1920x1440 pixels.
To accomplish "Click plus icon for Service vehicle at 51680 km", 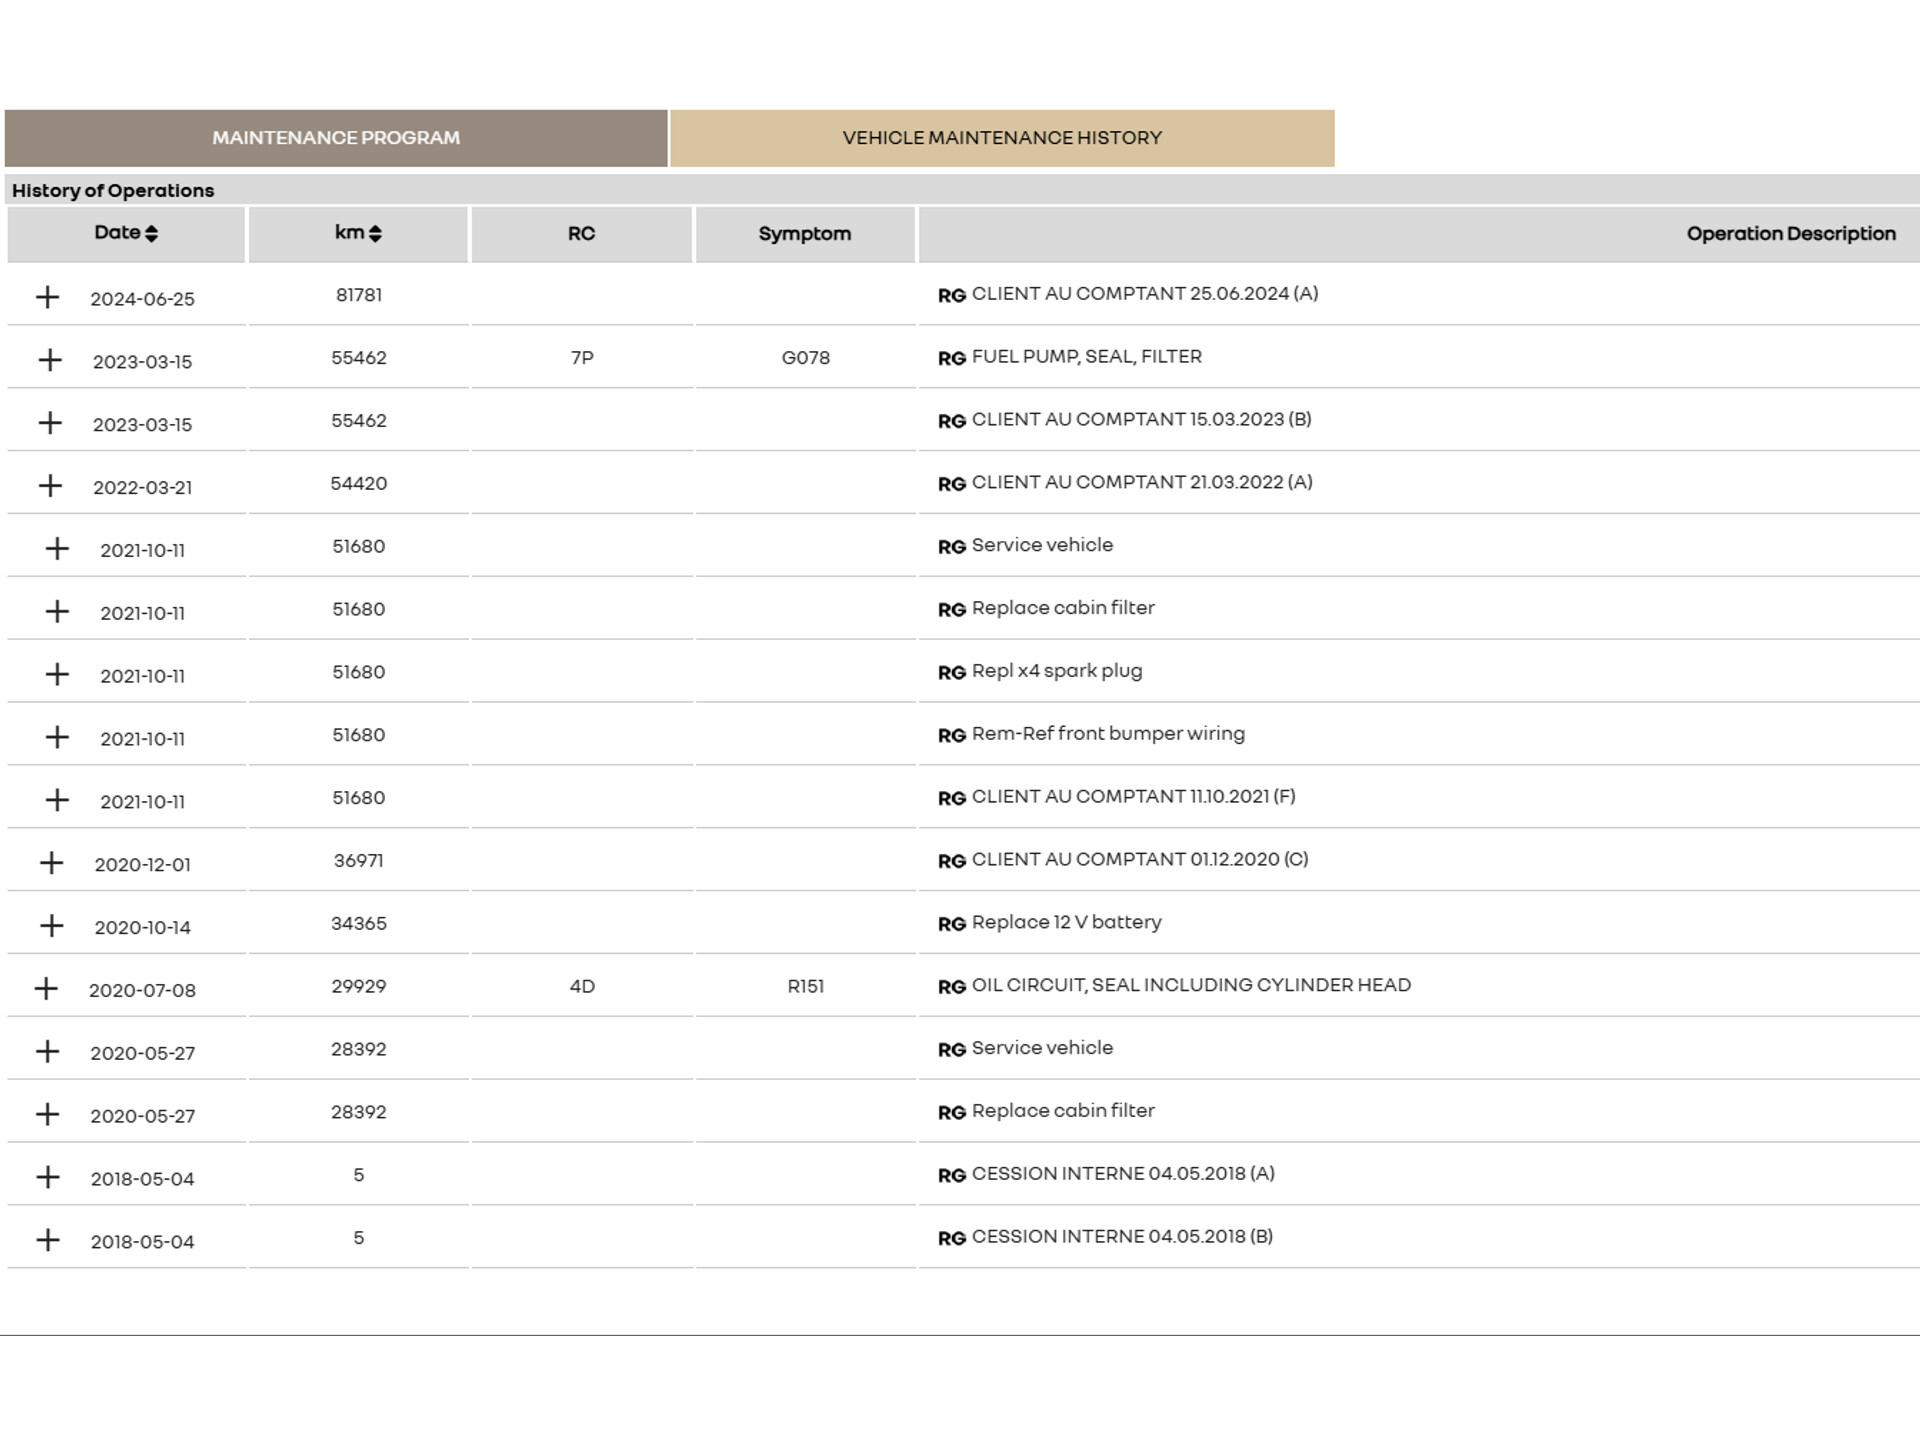I will (x=57, y=548).
